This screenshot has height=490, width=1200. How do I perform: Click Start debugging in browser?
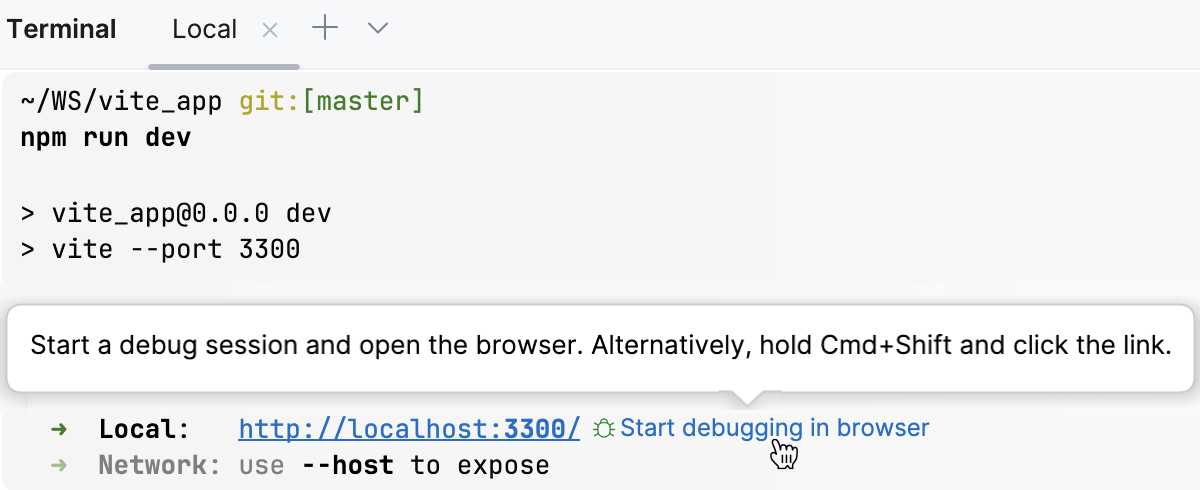pyautogui.click(x=775, y=428)
